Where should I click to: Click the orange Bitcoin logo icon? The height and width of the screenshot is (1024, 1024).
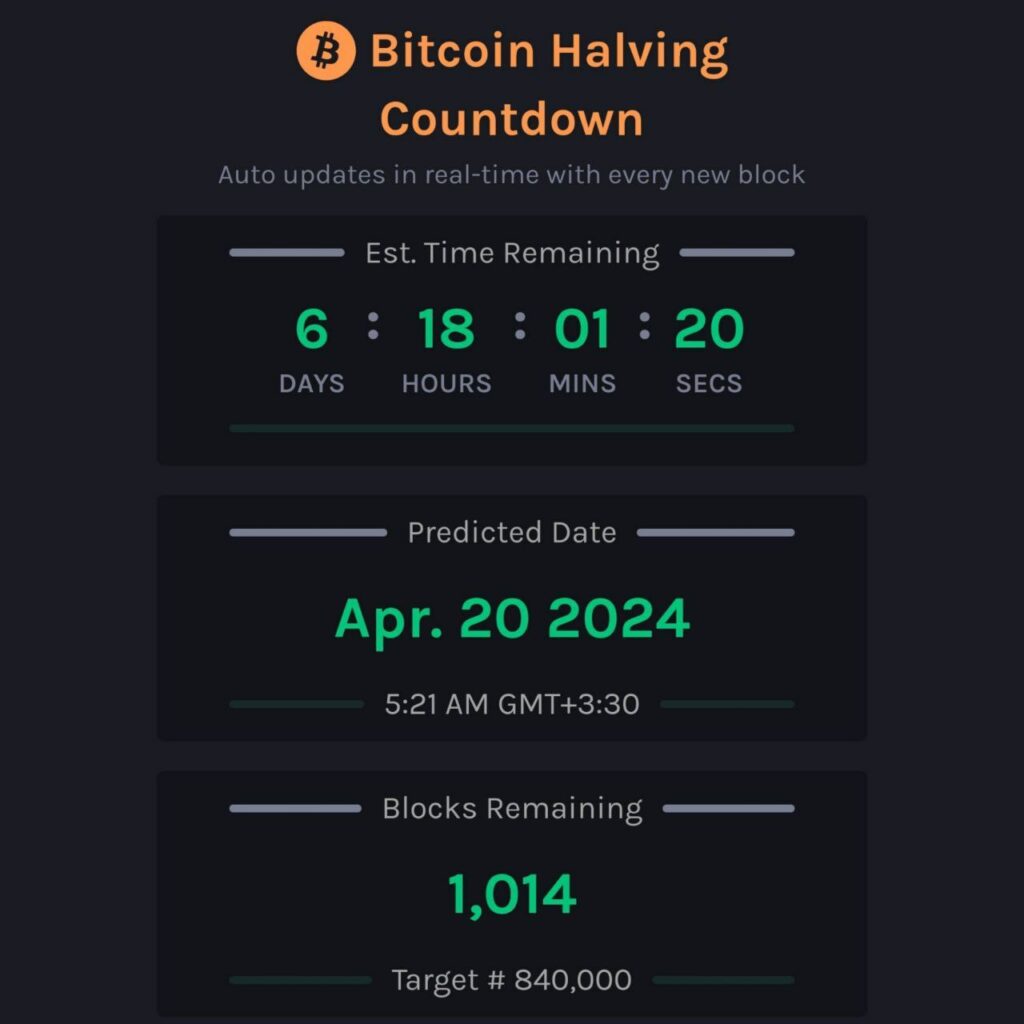(326, 51)
